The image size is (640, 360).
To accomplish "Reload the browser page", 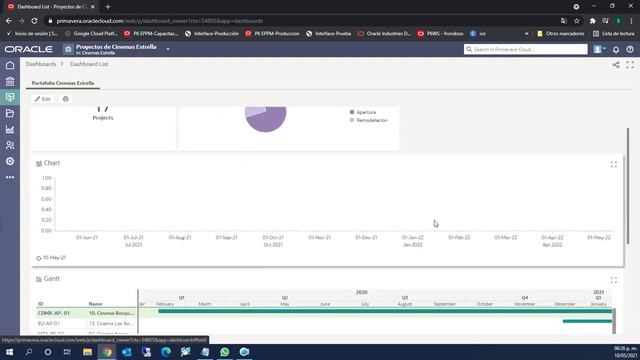I will pos(34,21).
